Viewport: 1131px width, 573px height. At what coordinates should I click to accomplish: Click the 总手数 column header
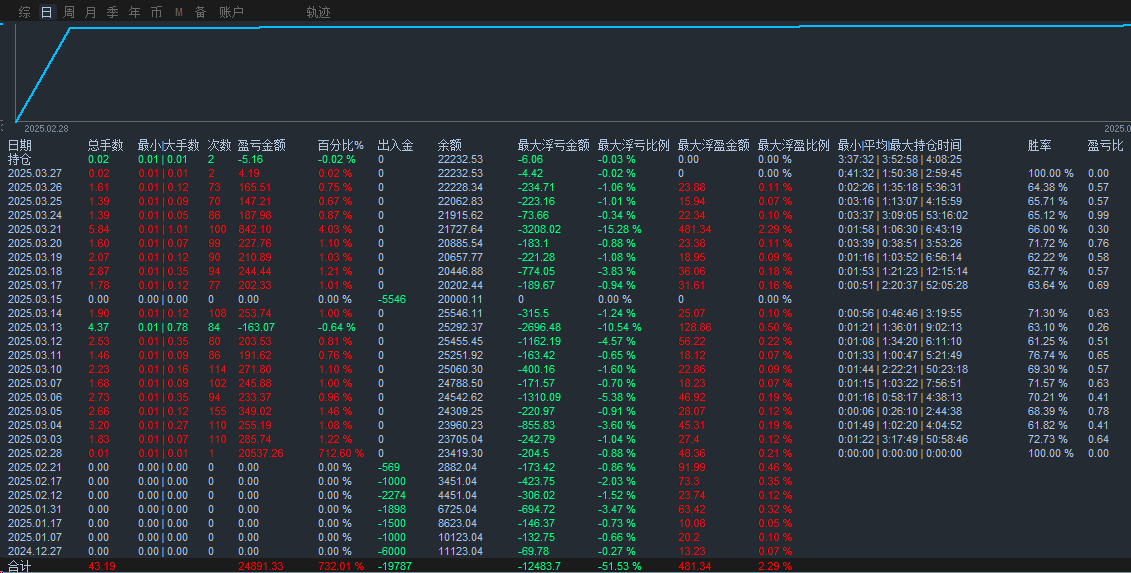coord(105,145)
